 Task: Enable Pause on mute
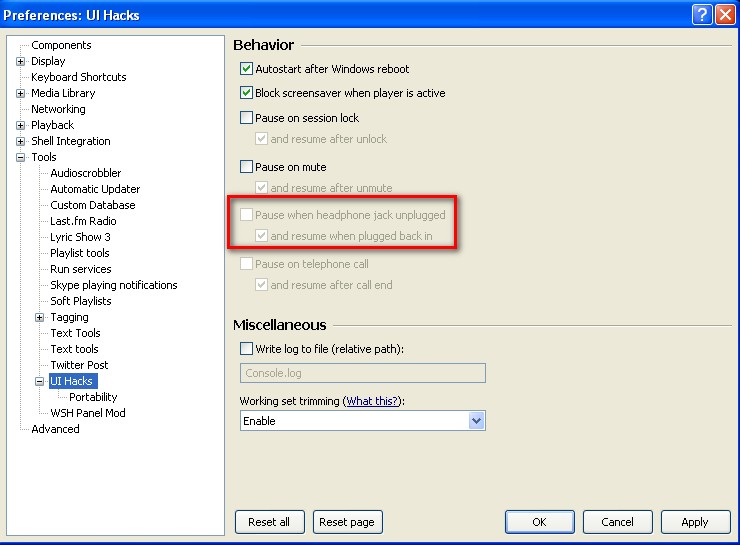coord(246,167)
